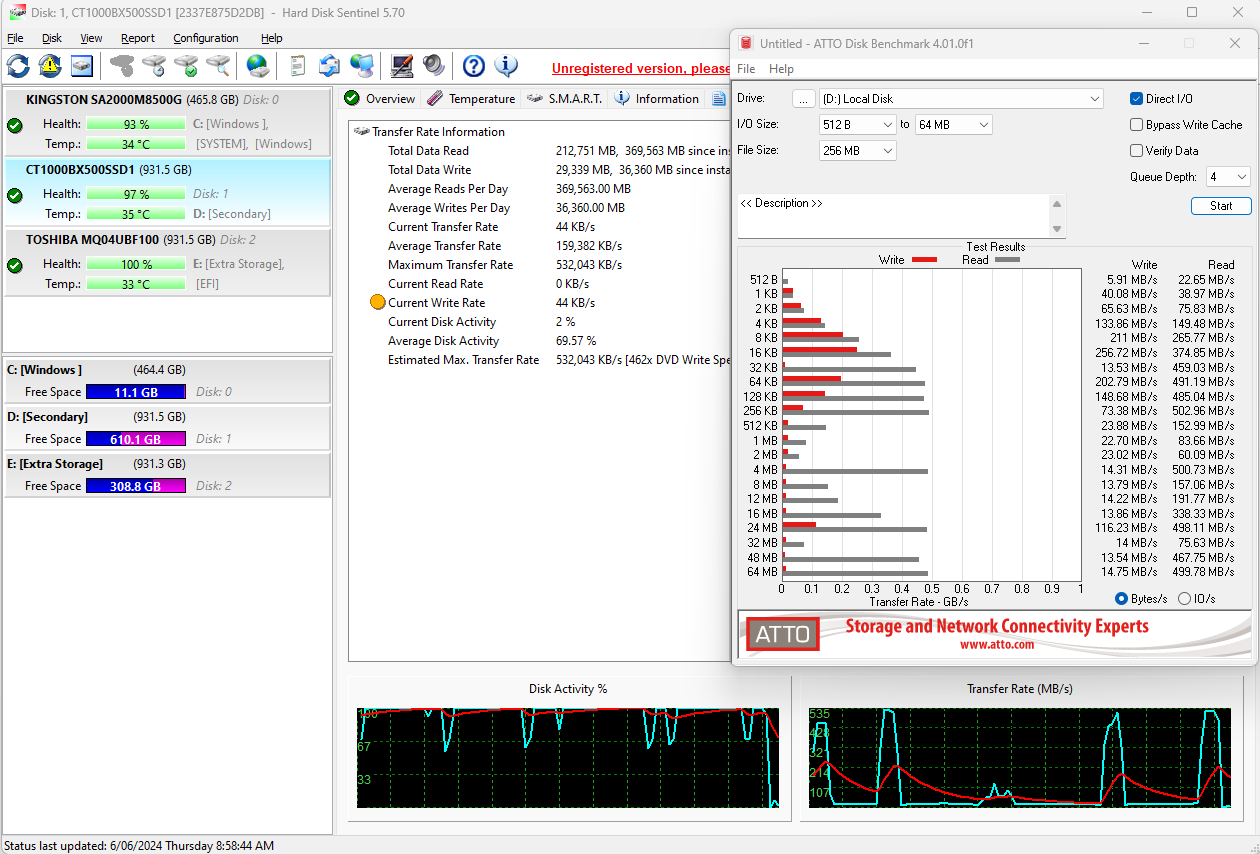Click the ATTO Disk Benchmark title bar icon

tap(745, 43)
